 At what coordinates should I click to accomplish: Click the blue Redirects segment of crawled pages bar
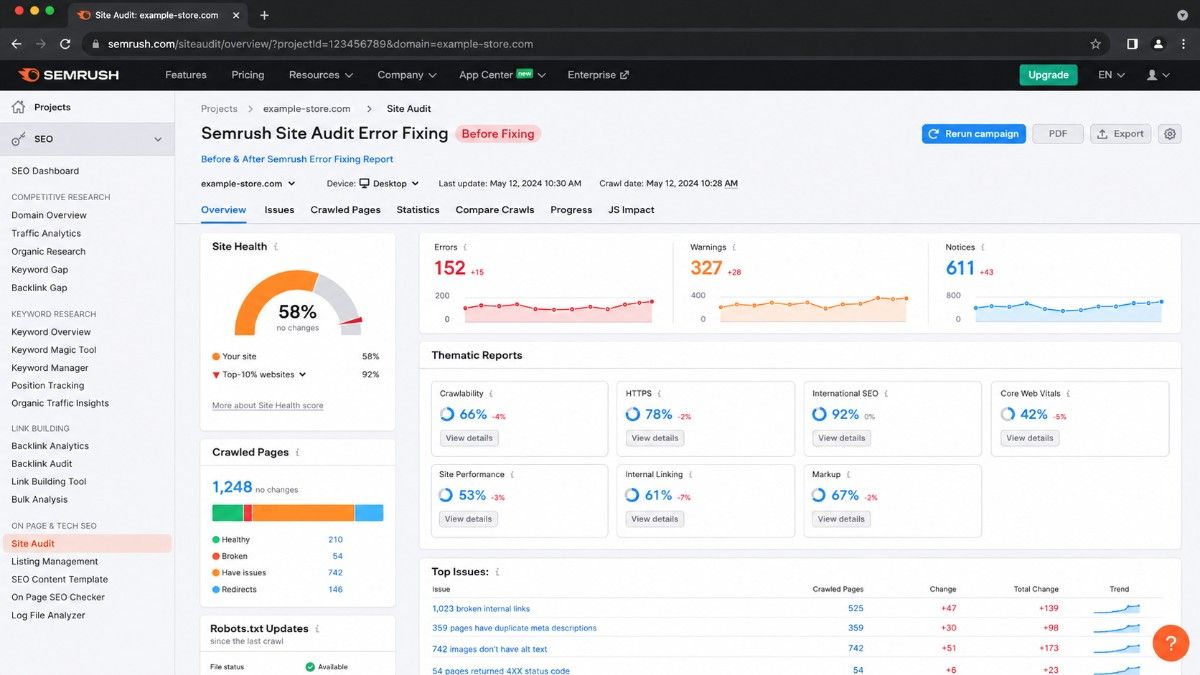click(x=369, y=512)
